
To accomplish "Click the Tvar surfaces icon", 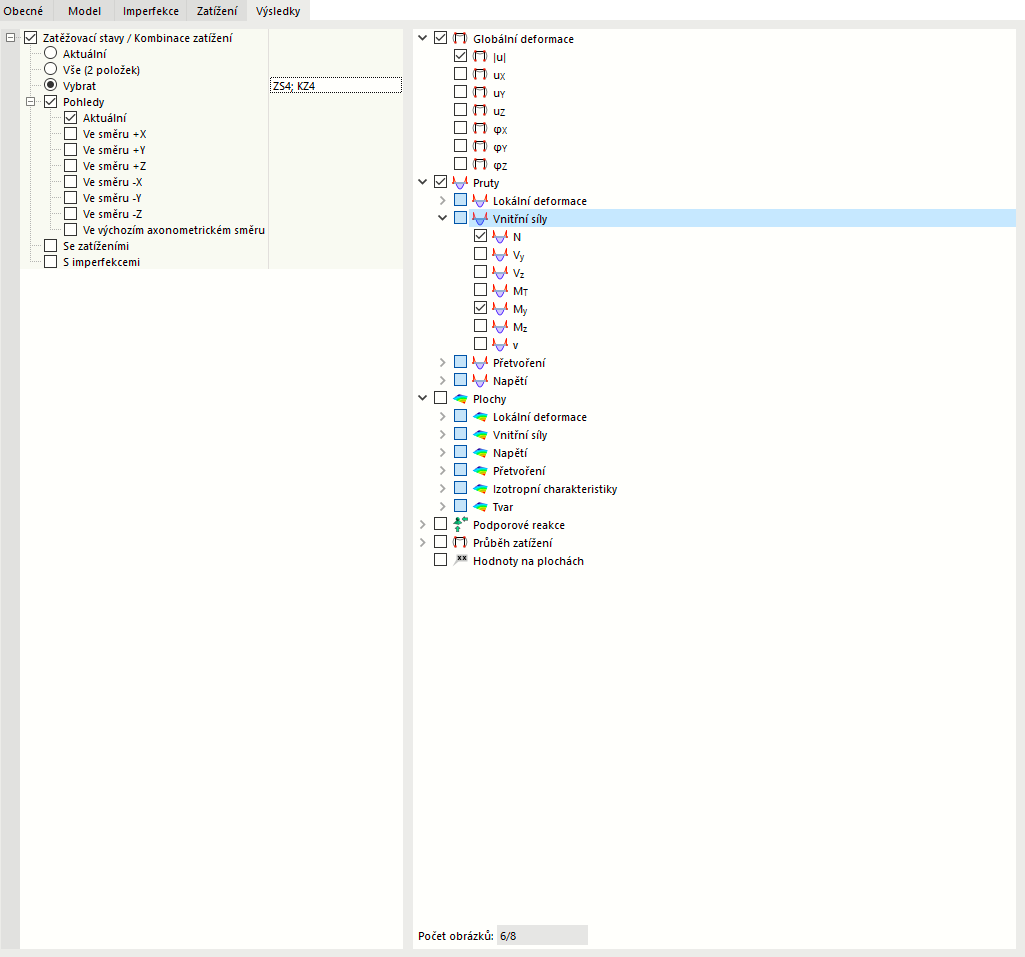I will coord(480,506).
